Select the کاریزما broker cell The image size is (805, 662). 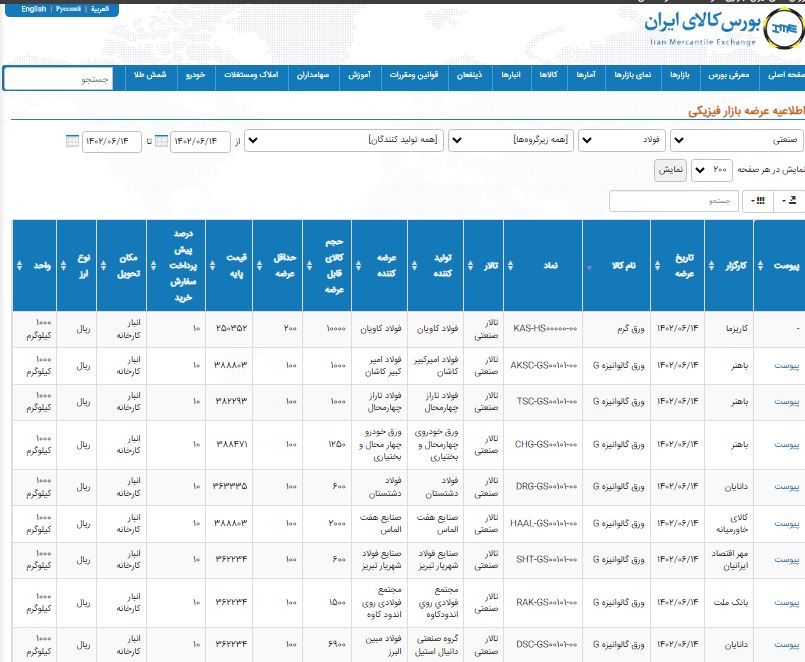coord(730,329)
